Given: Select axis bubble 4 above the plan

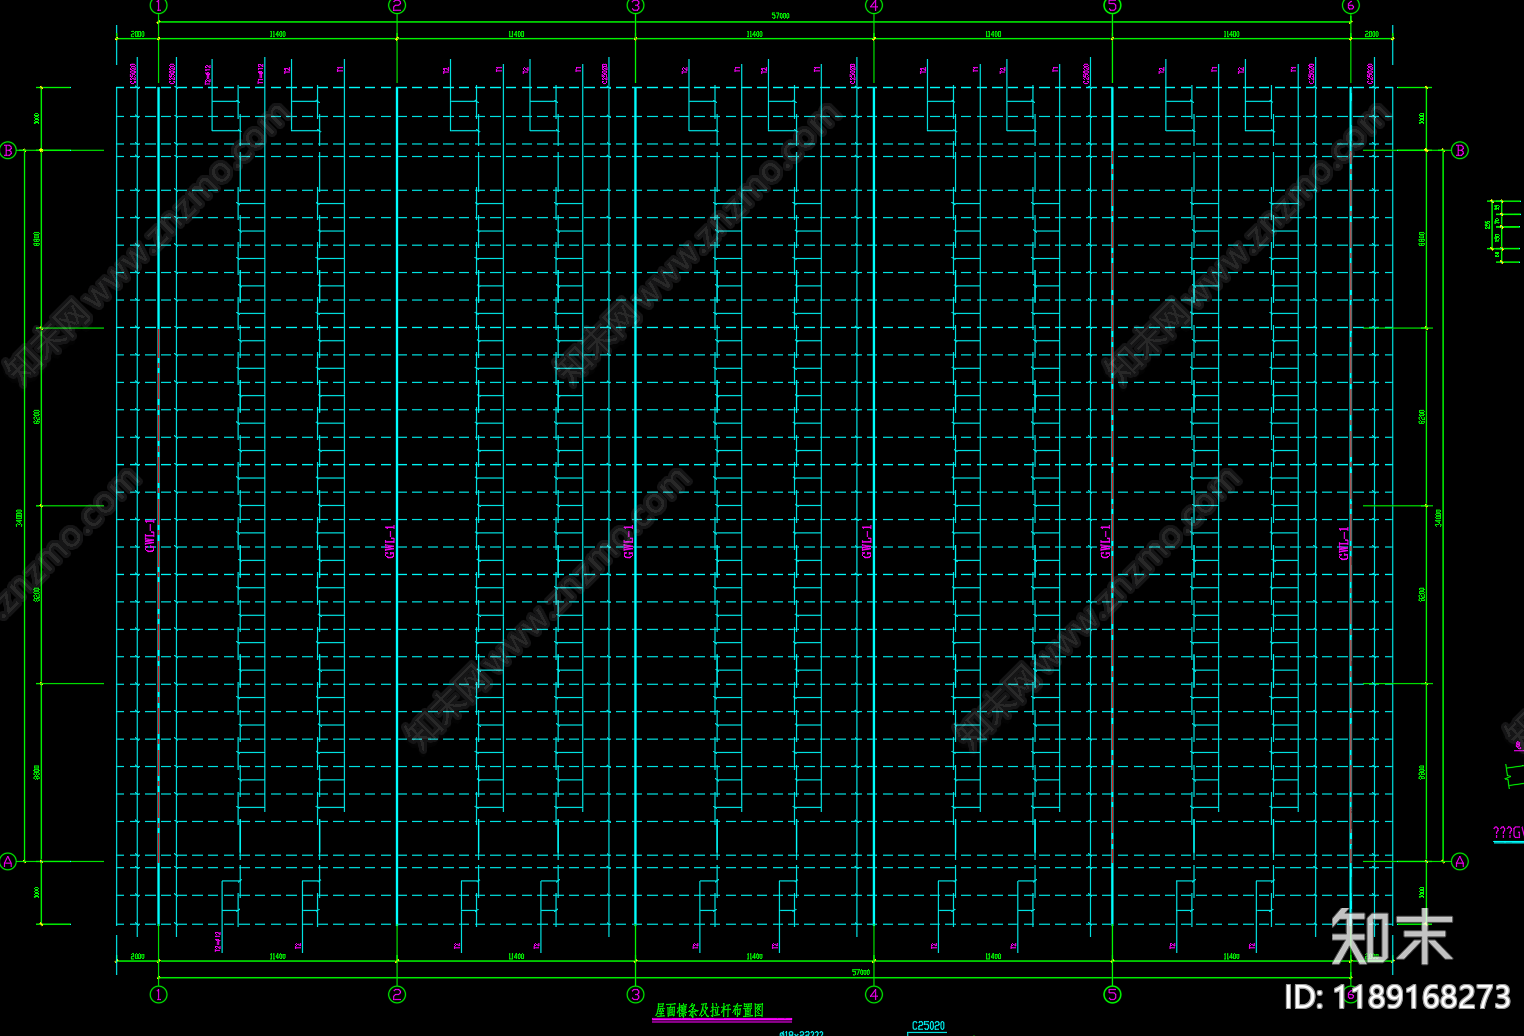Looking at the screenshot, I should pyautogui.click(x=874, y=6).
